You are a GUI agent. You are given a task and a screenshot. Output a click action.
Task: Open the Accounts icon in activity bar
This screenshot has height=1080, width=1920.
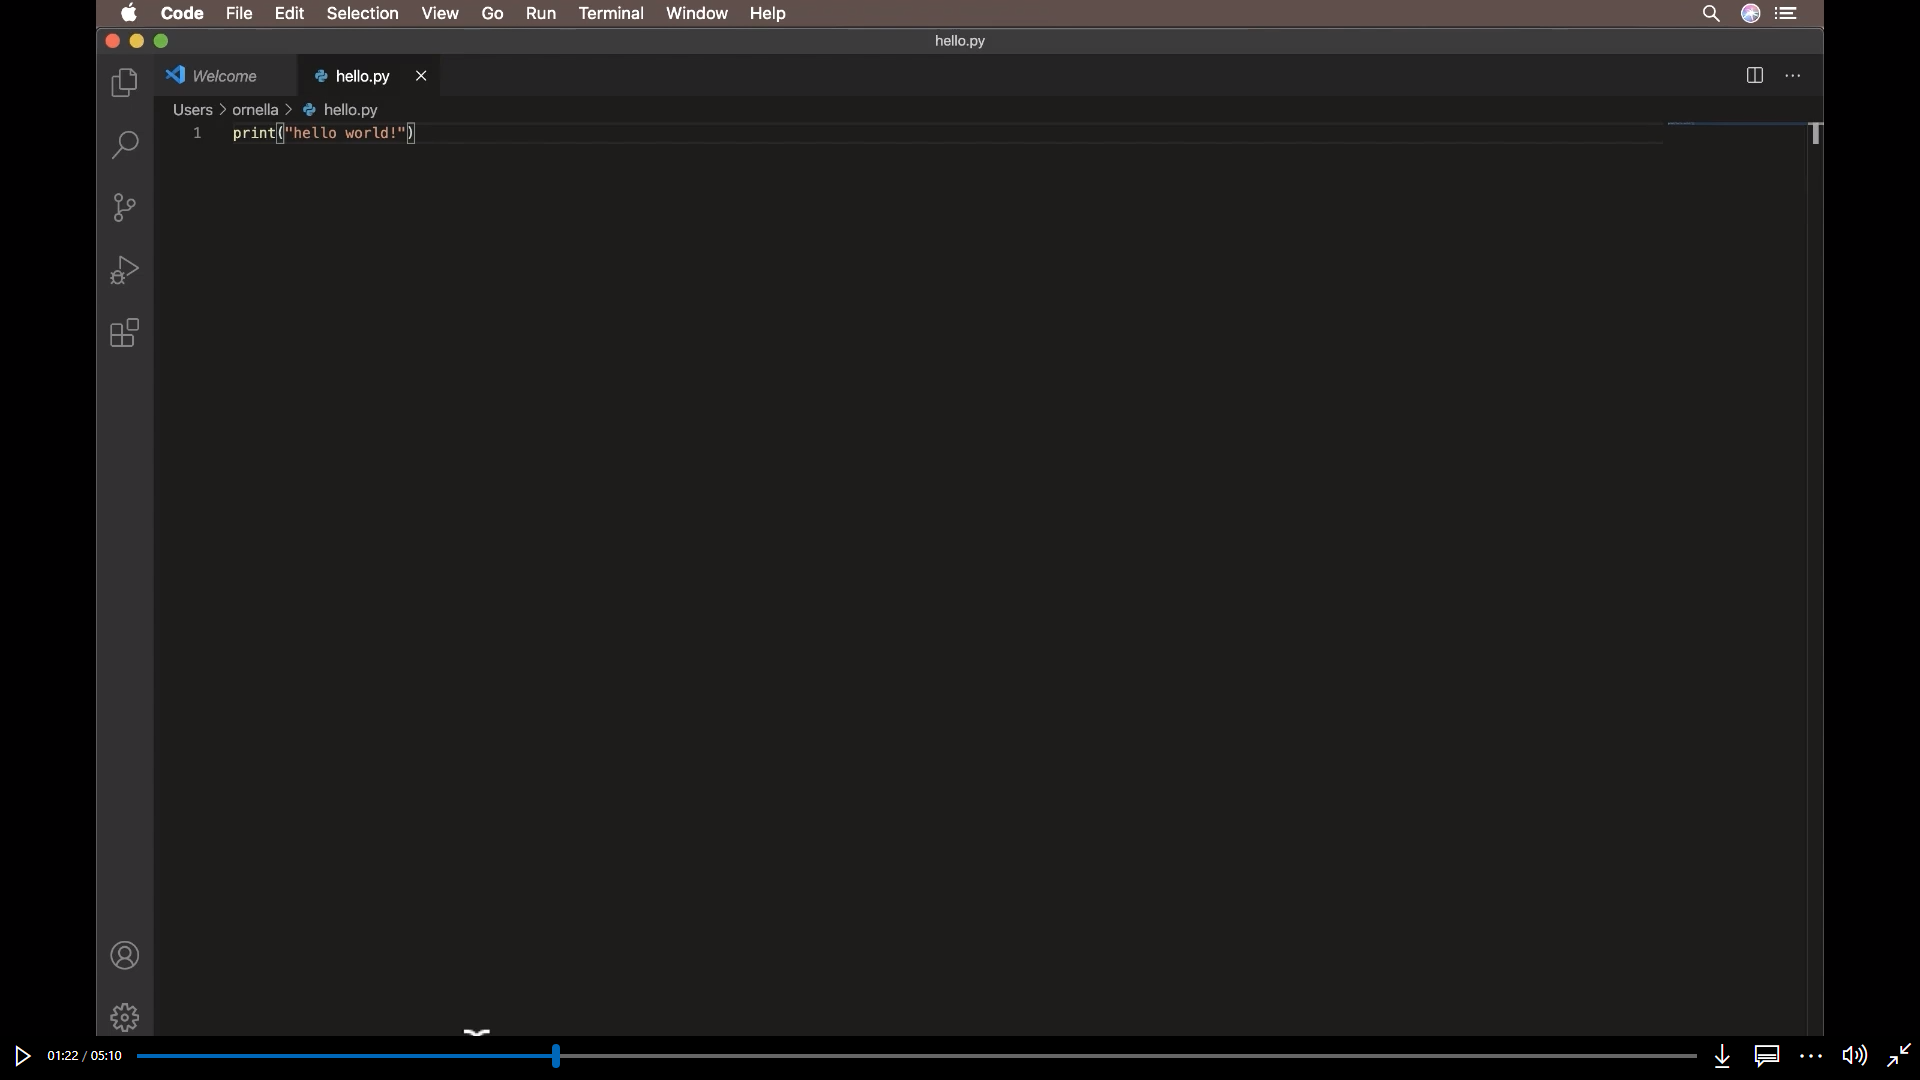pyautogui.click(x=124, y=956)
